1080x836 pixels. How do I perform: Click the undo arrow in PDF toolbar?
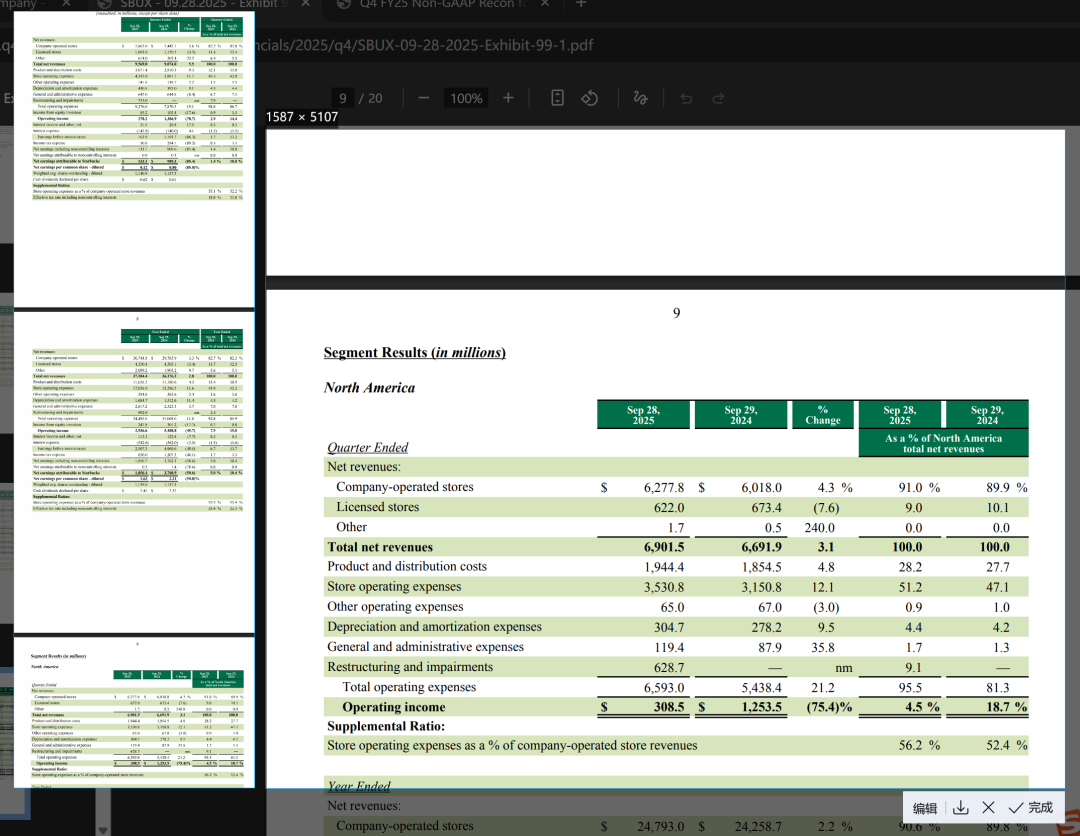coord(686,98)
